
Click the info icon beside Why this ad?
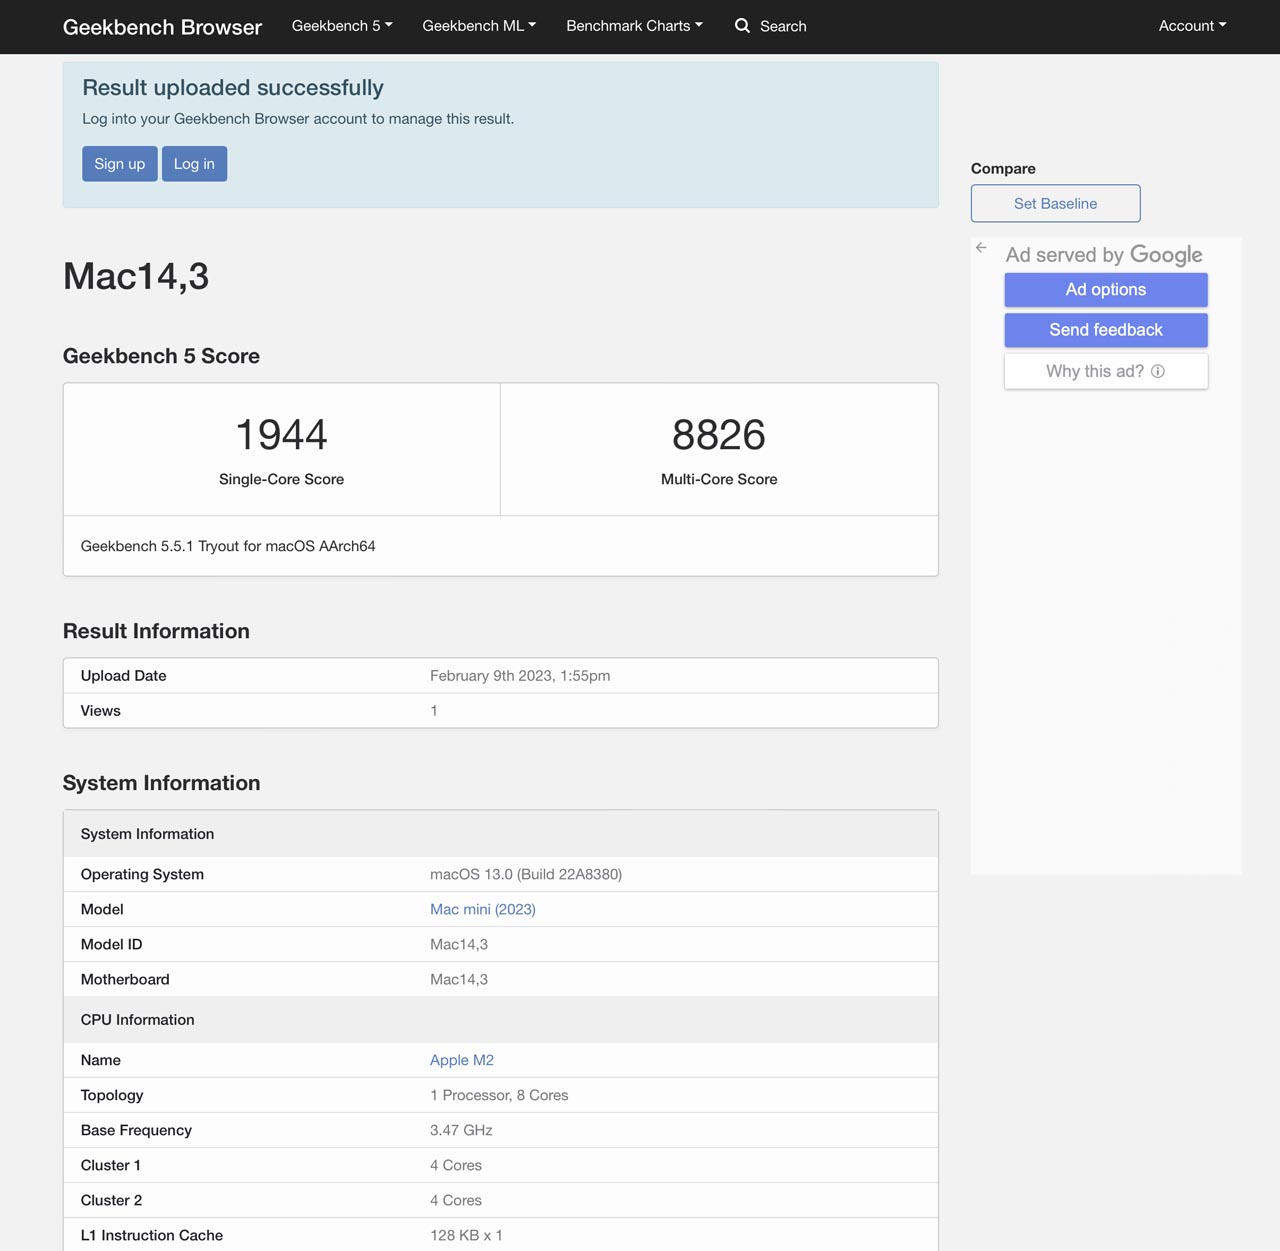tap(1158, 371)
